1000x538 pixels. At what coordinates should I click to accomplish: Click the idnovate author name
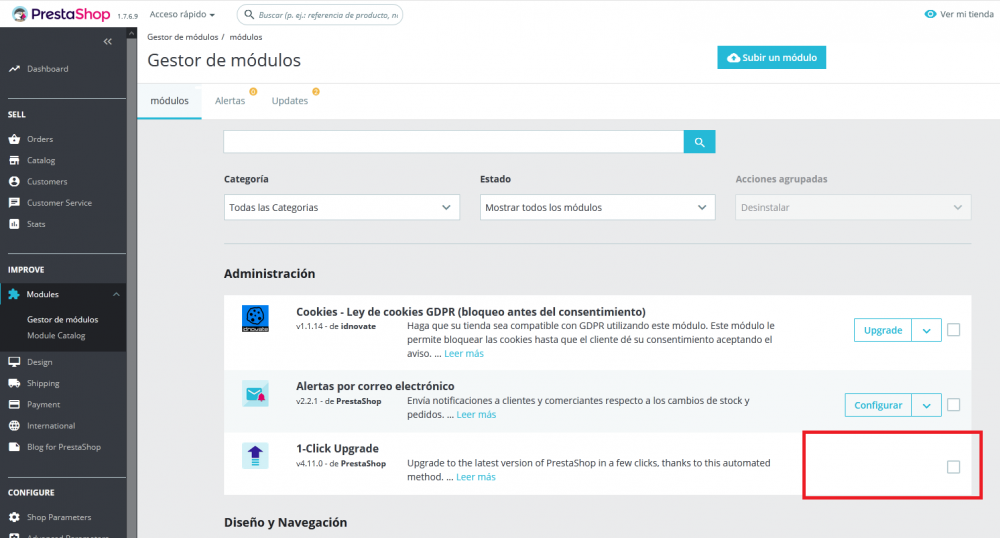[358, 326]
